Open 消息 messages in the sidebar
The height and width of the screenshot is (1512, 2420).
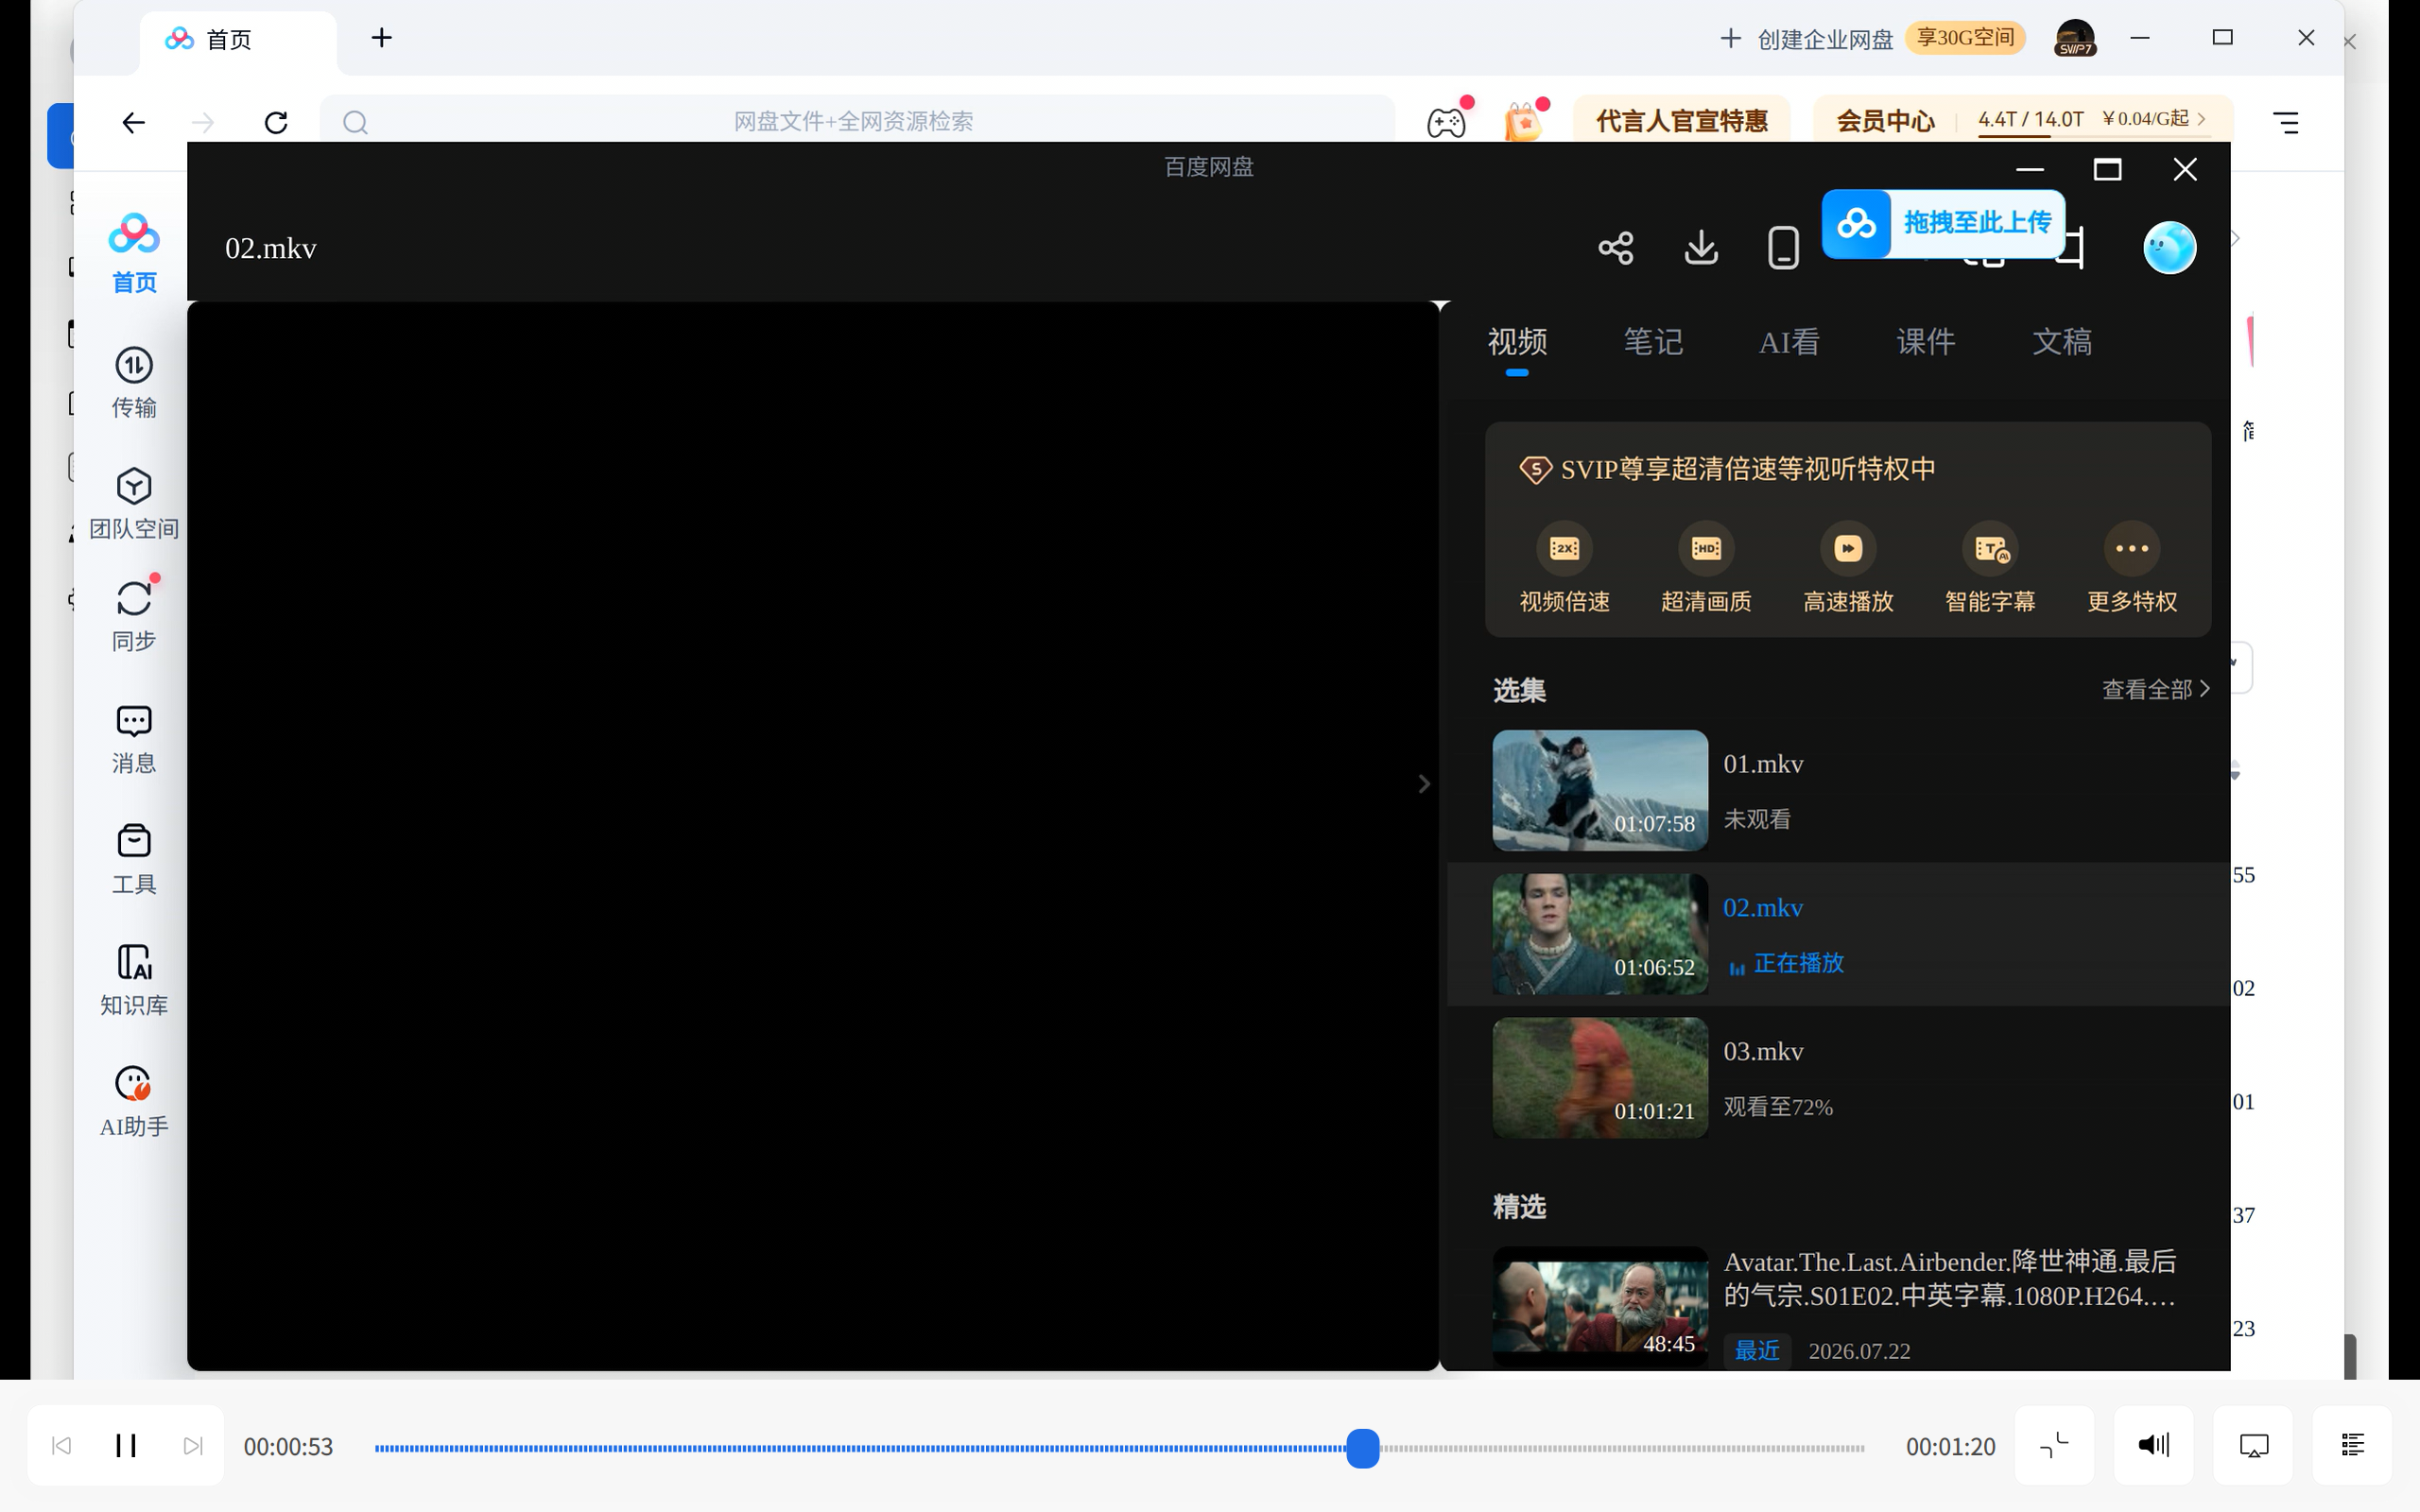tap(134, 739)
